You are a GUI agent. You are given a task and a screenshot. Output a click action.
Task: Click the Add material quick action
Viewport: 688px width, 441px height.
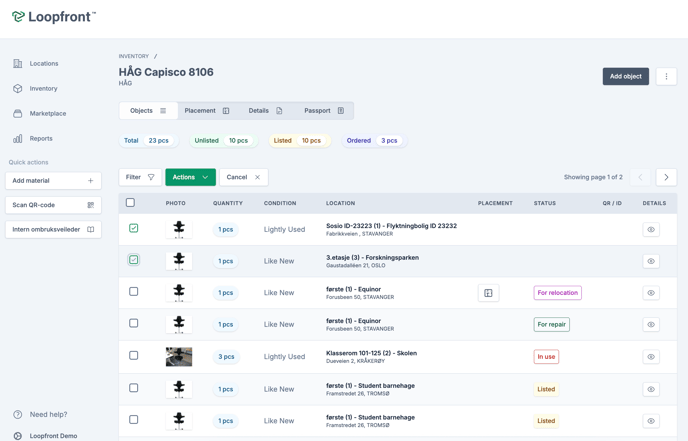53,181
